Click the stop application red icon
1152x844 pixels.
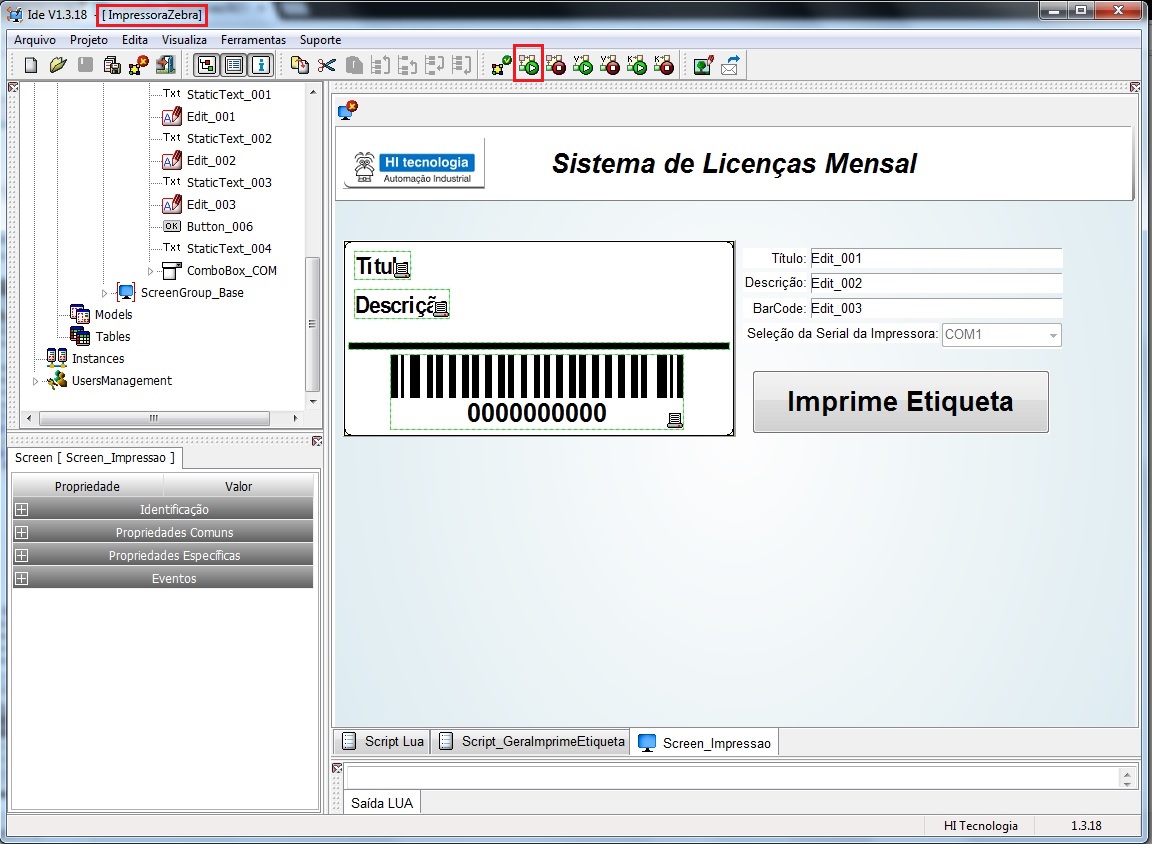556,65
